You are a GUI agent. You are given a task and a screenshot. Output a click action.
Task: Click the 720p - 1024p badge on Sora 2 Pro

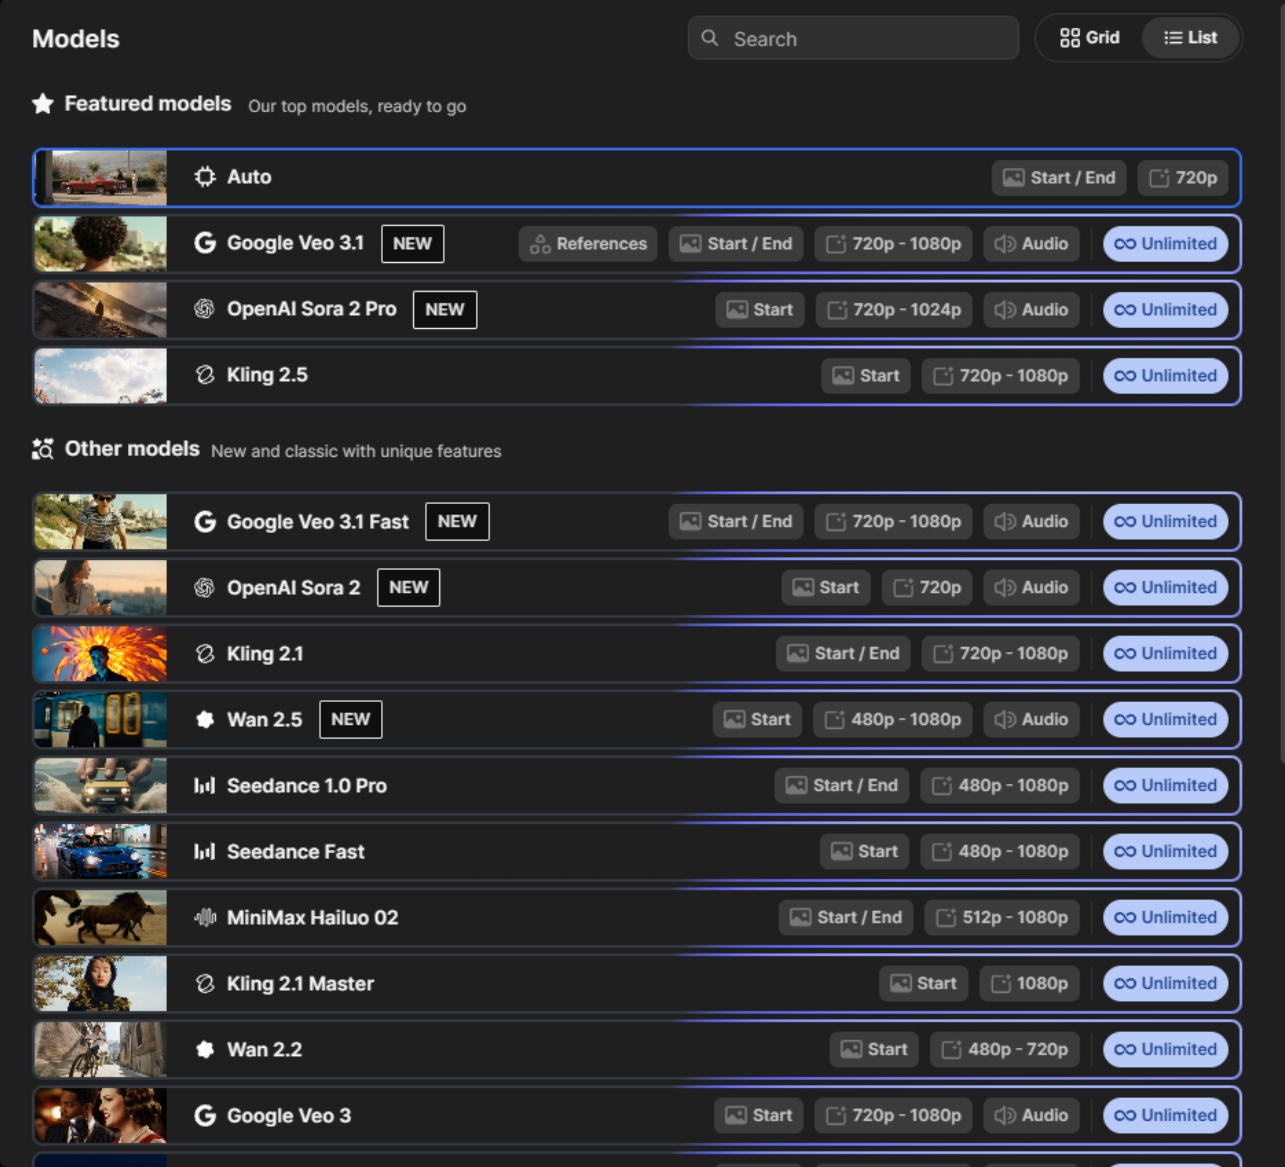894,309
